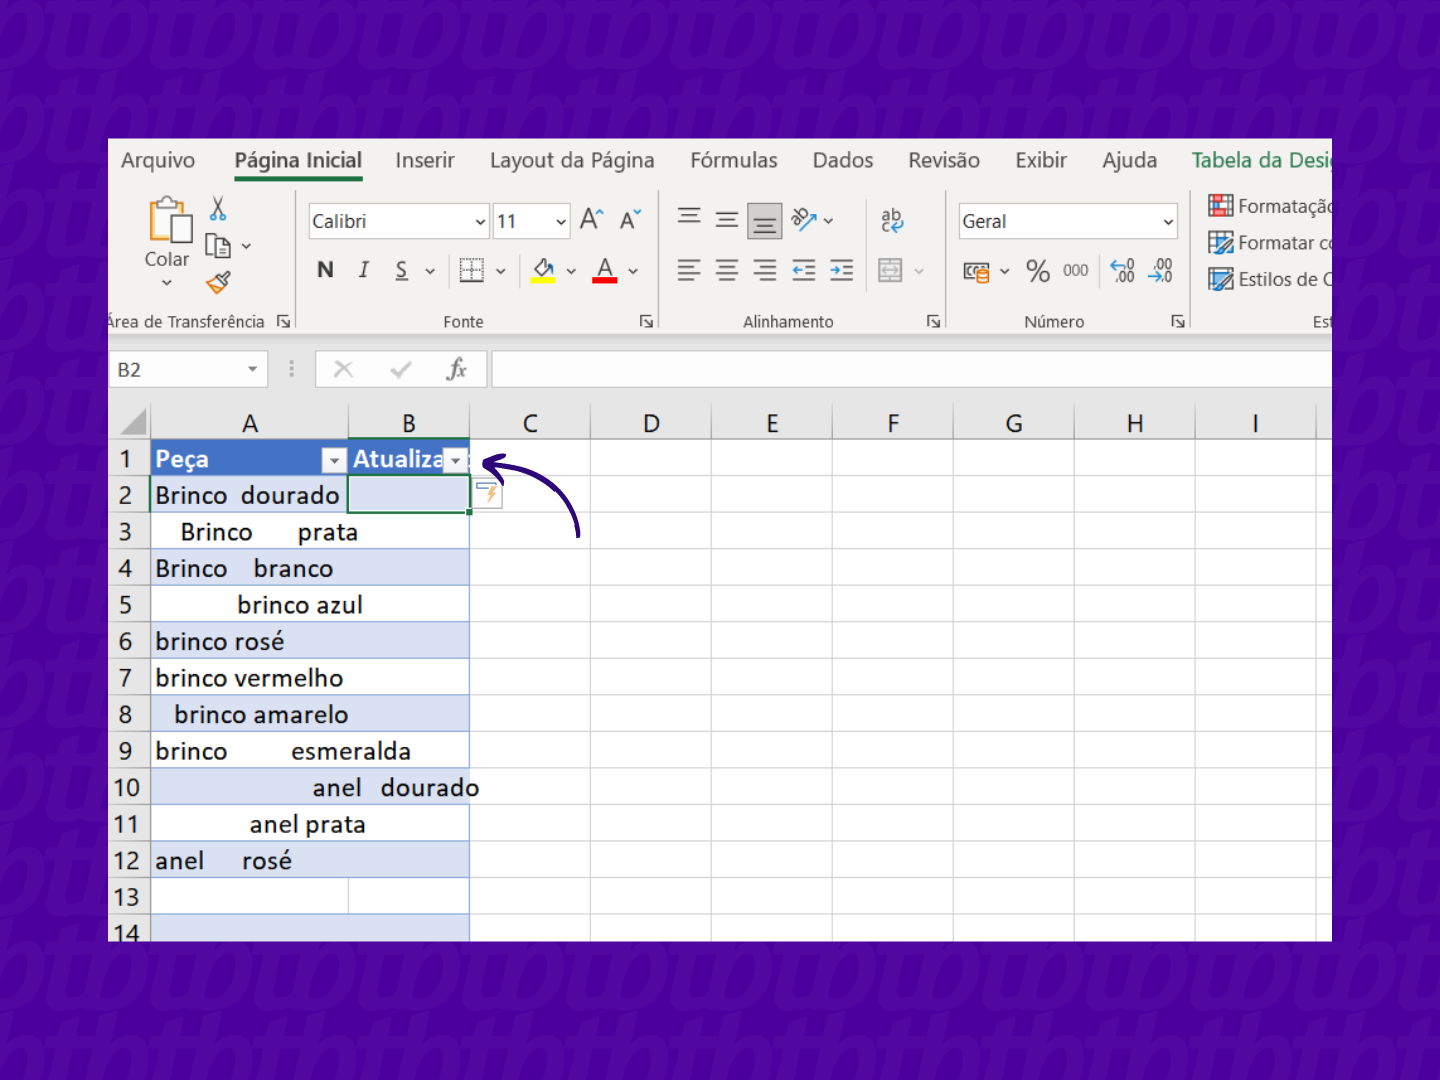
Task: Toggle bottom alignment button
Action: [765, 221]
